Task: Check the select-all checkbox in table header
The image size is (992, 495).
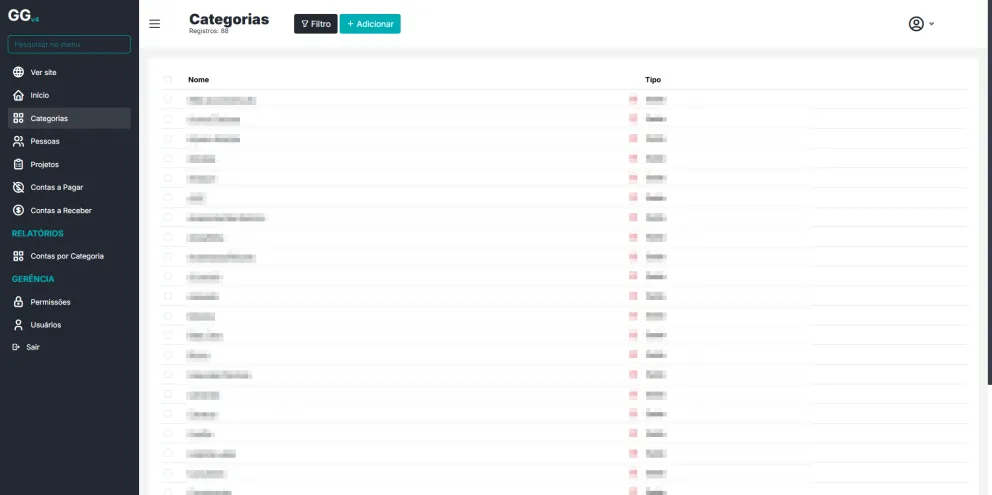Action: click(168, 80)
